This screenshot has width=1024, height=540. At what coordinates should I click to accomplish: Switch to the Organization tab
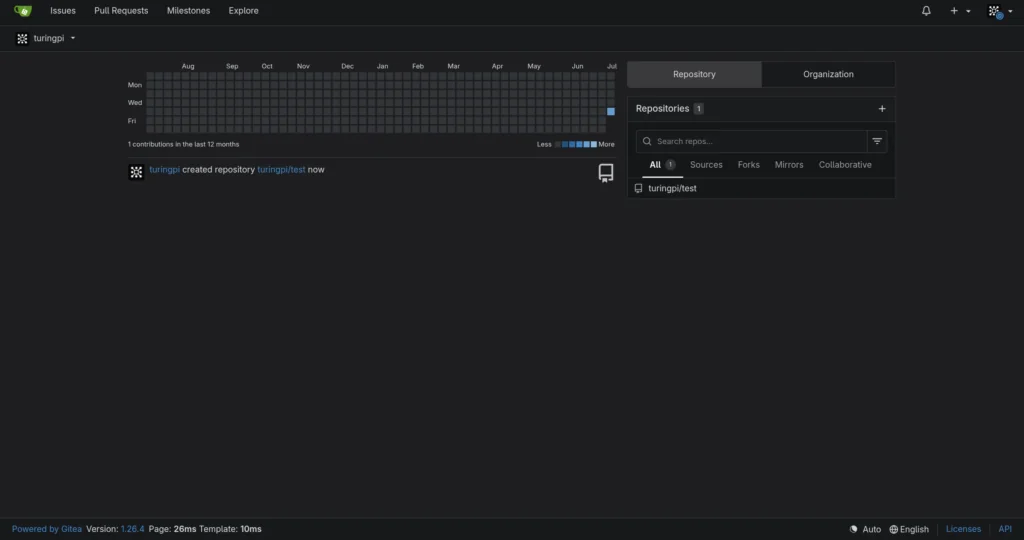[x=828, y=74]
